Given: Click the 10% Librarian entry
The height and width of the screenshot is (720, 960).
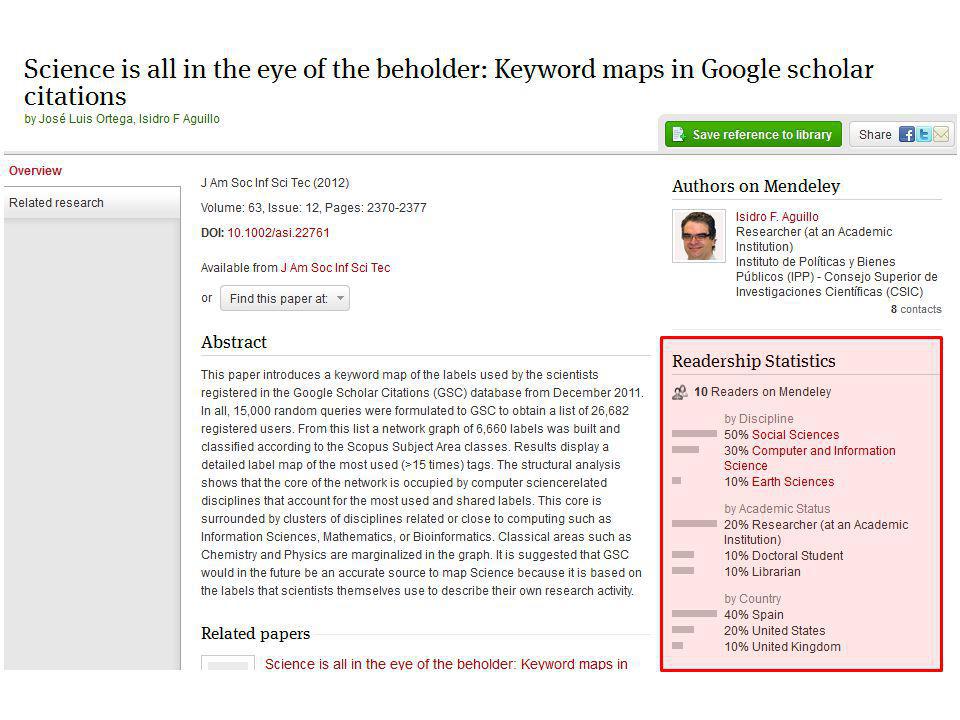Looking at the screenshot, I should 762,572.
